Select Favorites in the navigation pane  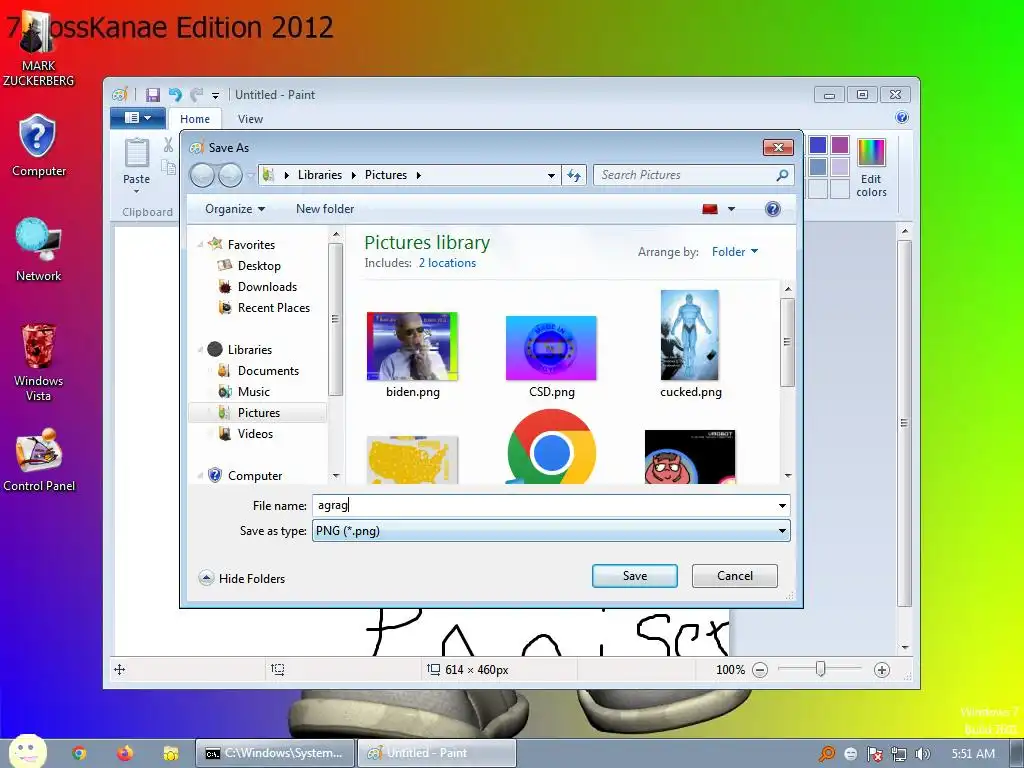pyautogui.click(x=251, y=244)
